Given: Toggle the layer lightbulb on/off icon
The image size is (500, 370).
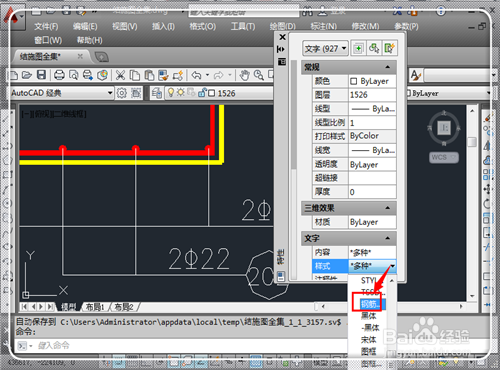Looking at the screenshot, I should coord(171,93).
